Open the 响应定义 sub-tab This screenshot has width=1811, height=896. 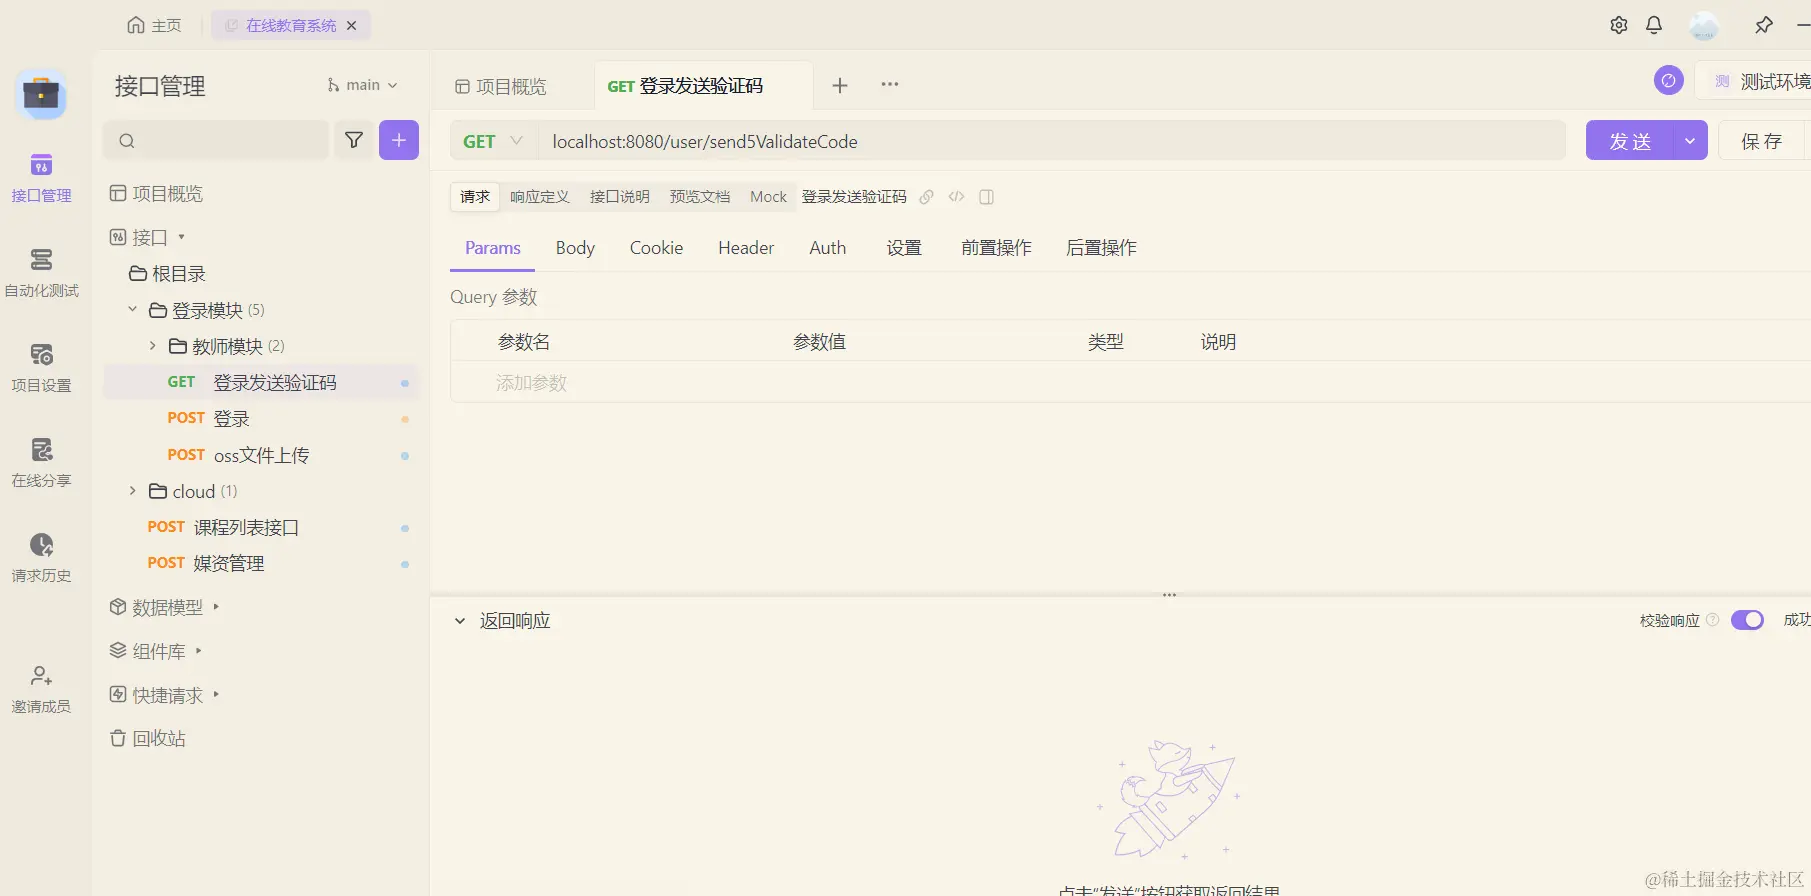[540, 197]
